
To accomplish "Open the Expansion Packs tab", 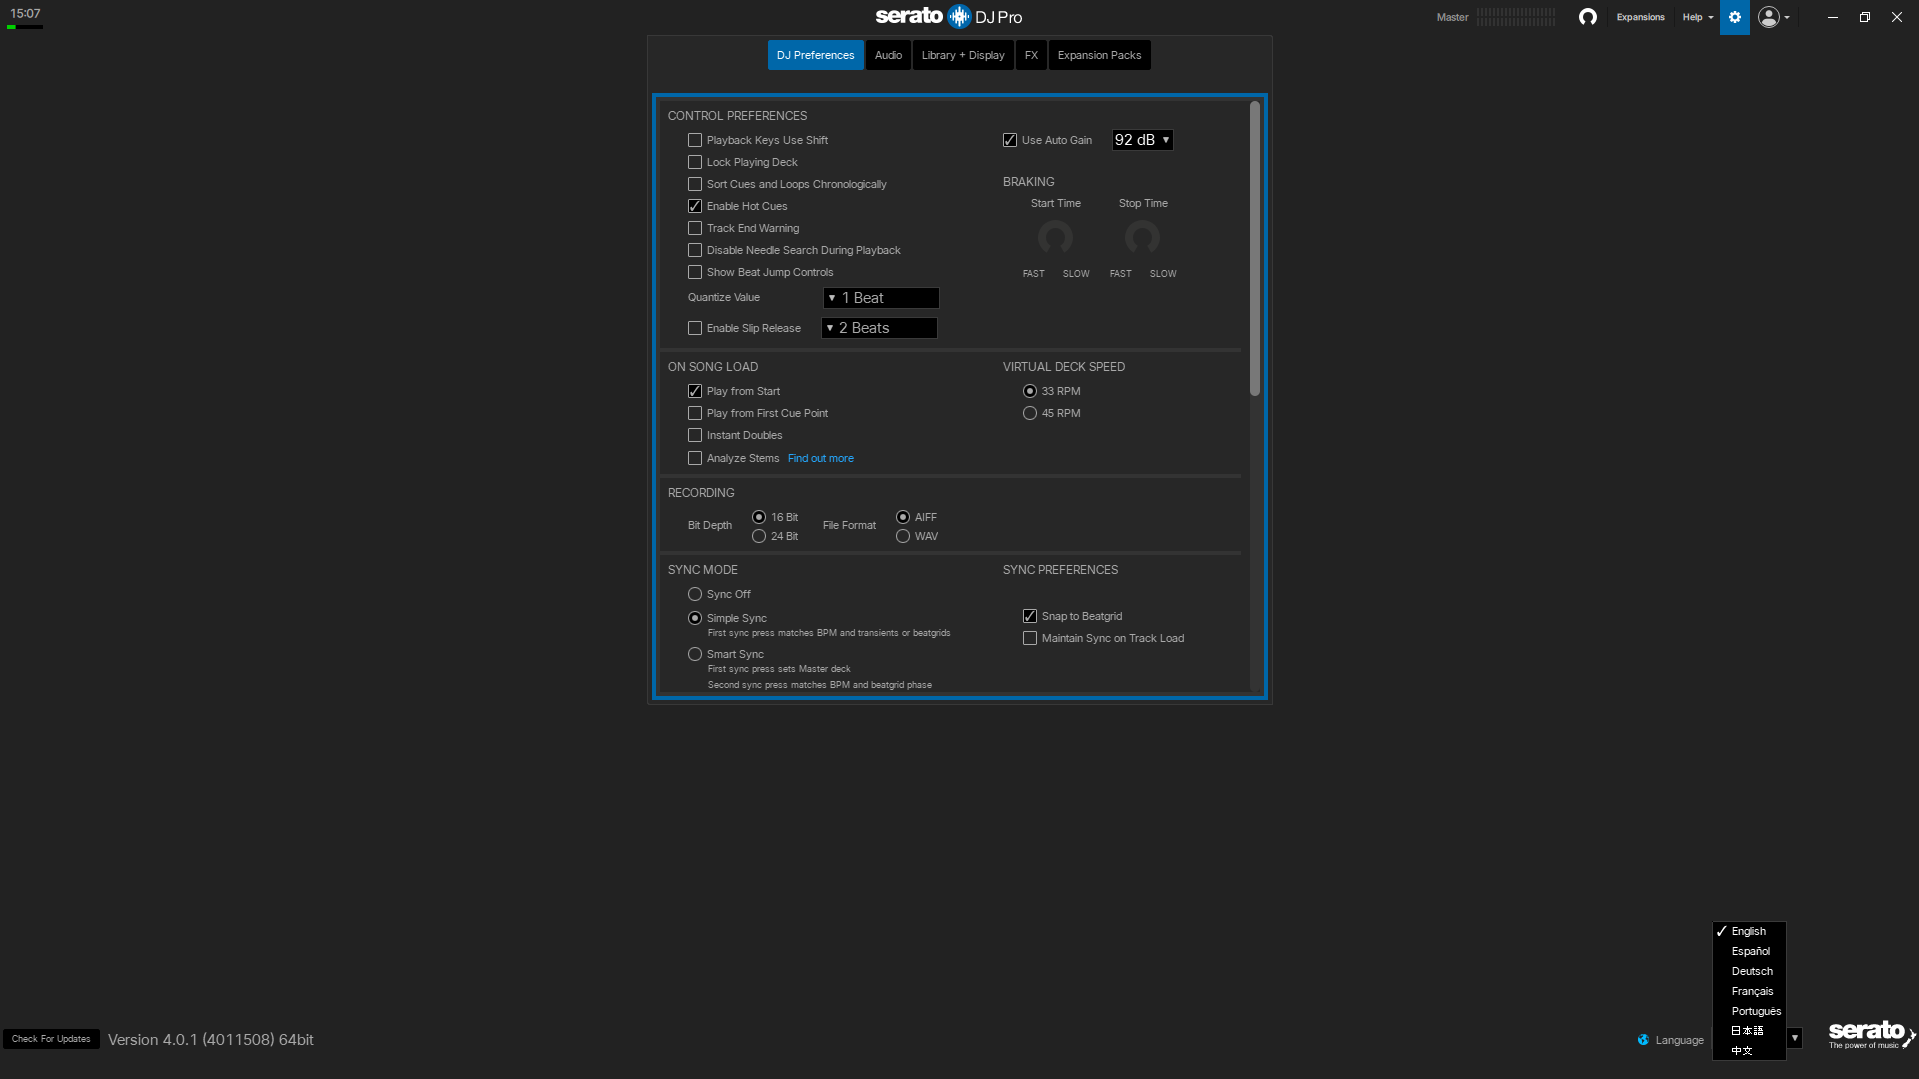I will coord(1099,55).
